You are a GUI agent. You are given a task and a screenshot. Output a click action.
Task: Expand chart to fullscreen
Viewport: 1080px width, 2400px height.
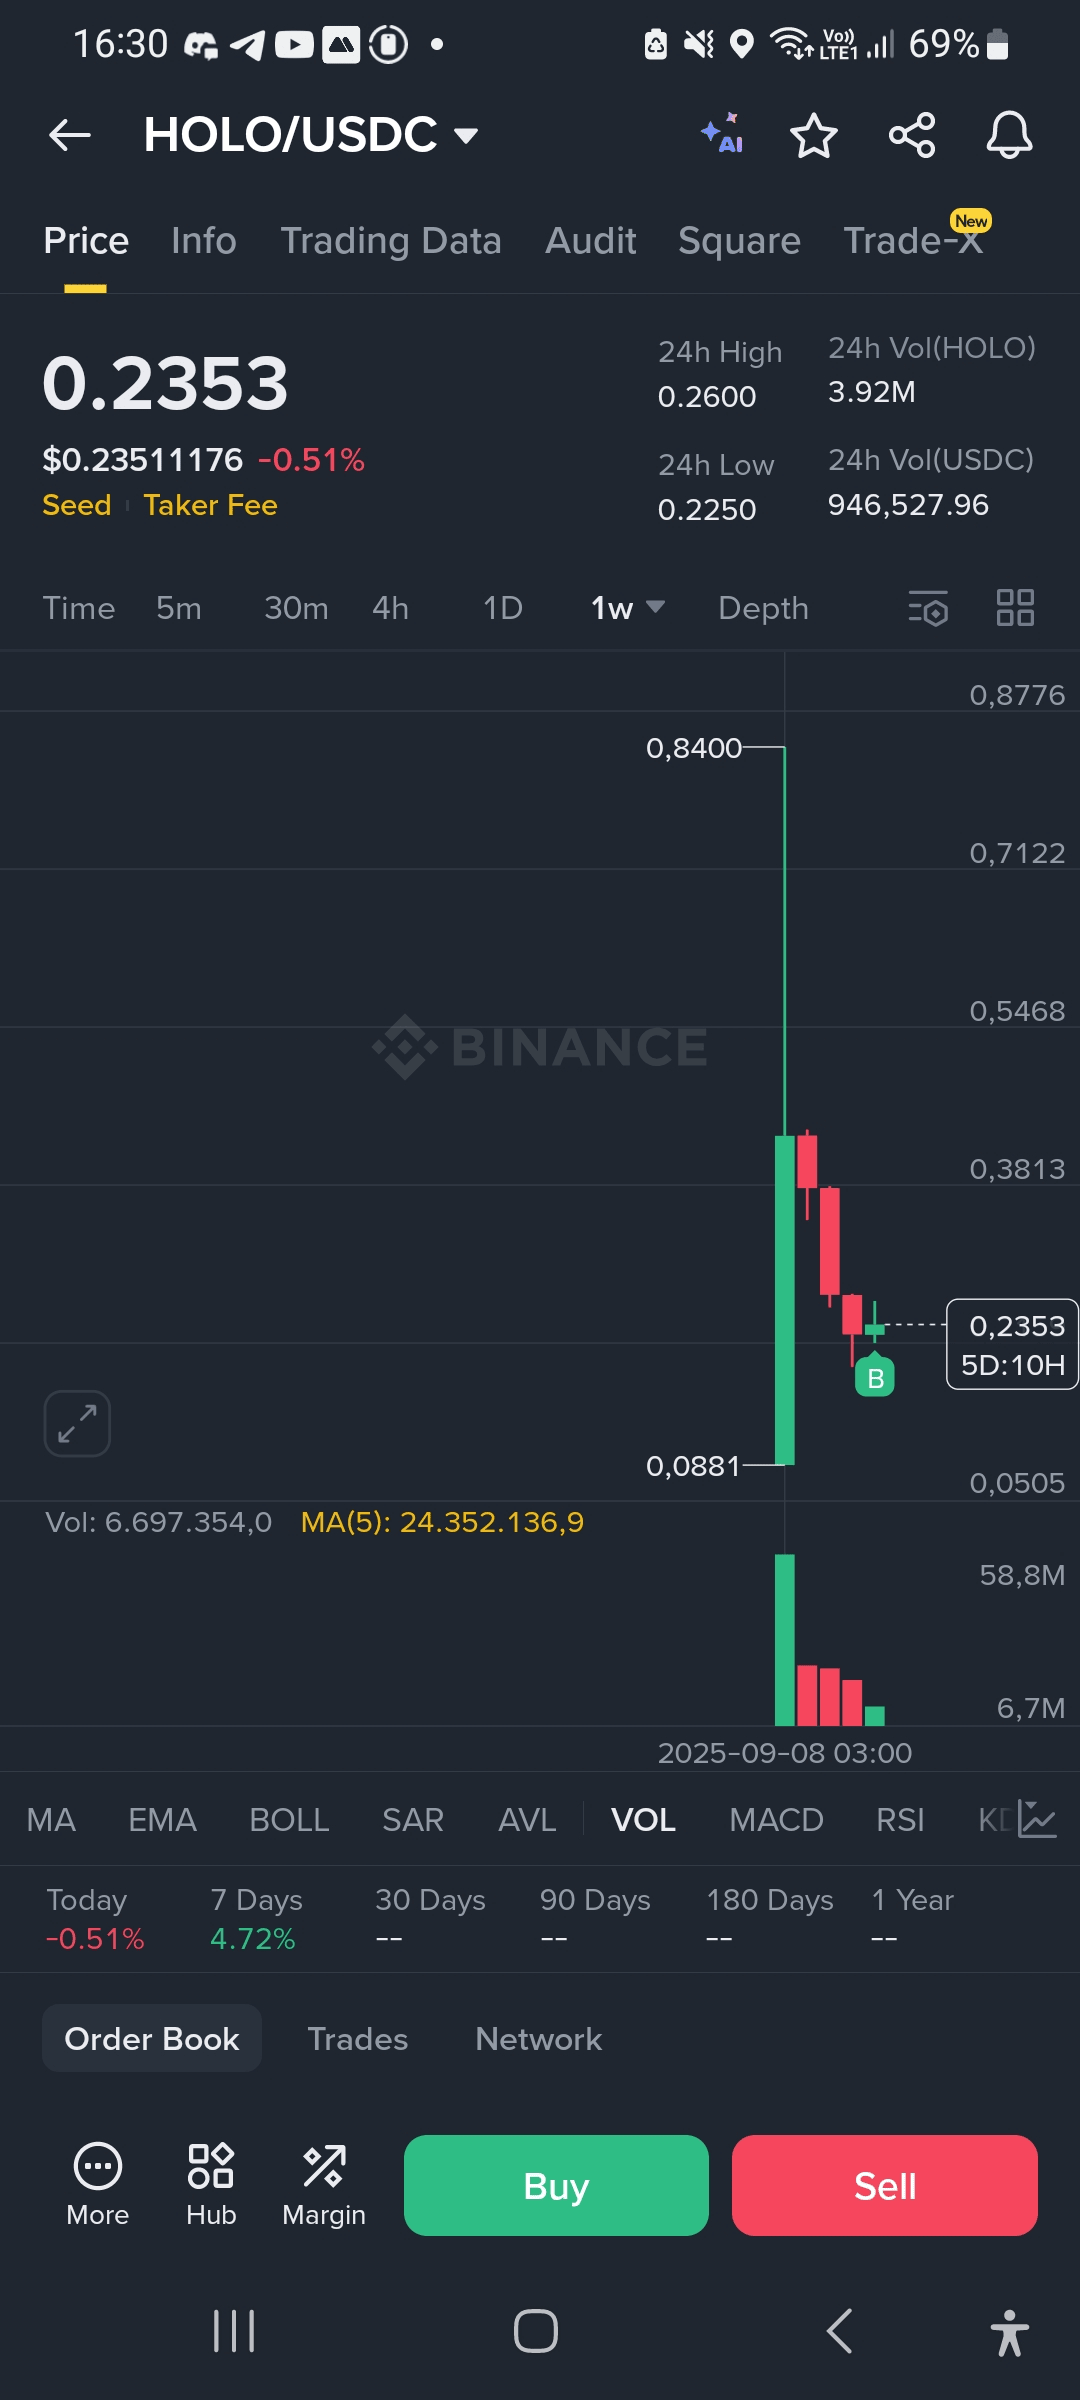pyautogui.click(x=77, y=1423)
